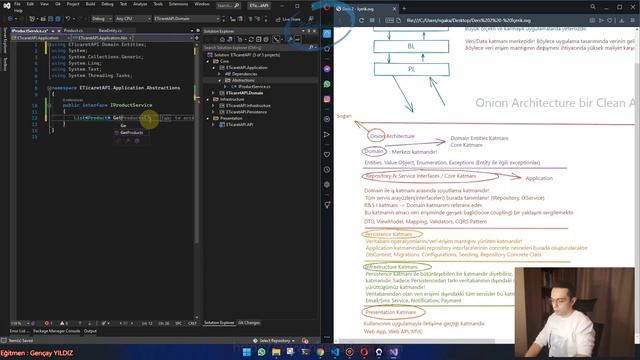Collapse the Core solution folder

(x=208, y=61)
